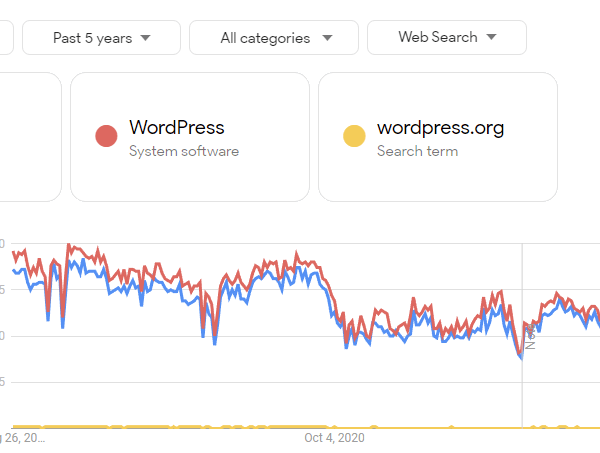Click the arrow icon beside "Past 5 years"
The width and height of the screenshot is (600, 453).
pos(145,38)
